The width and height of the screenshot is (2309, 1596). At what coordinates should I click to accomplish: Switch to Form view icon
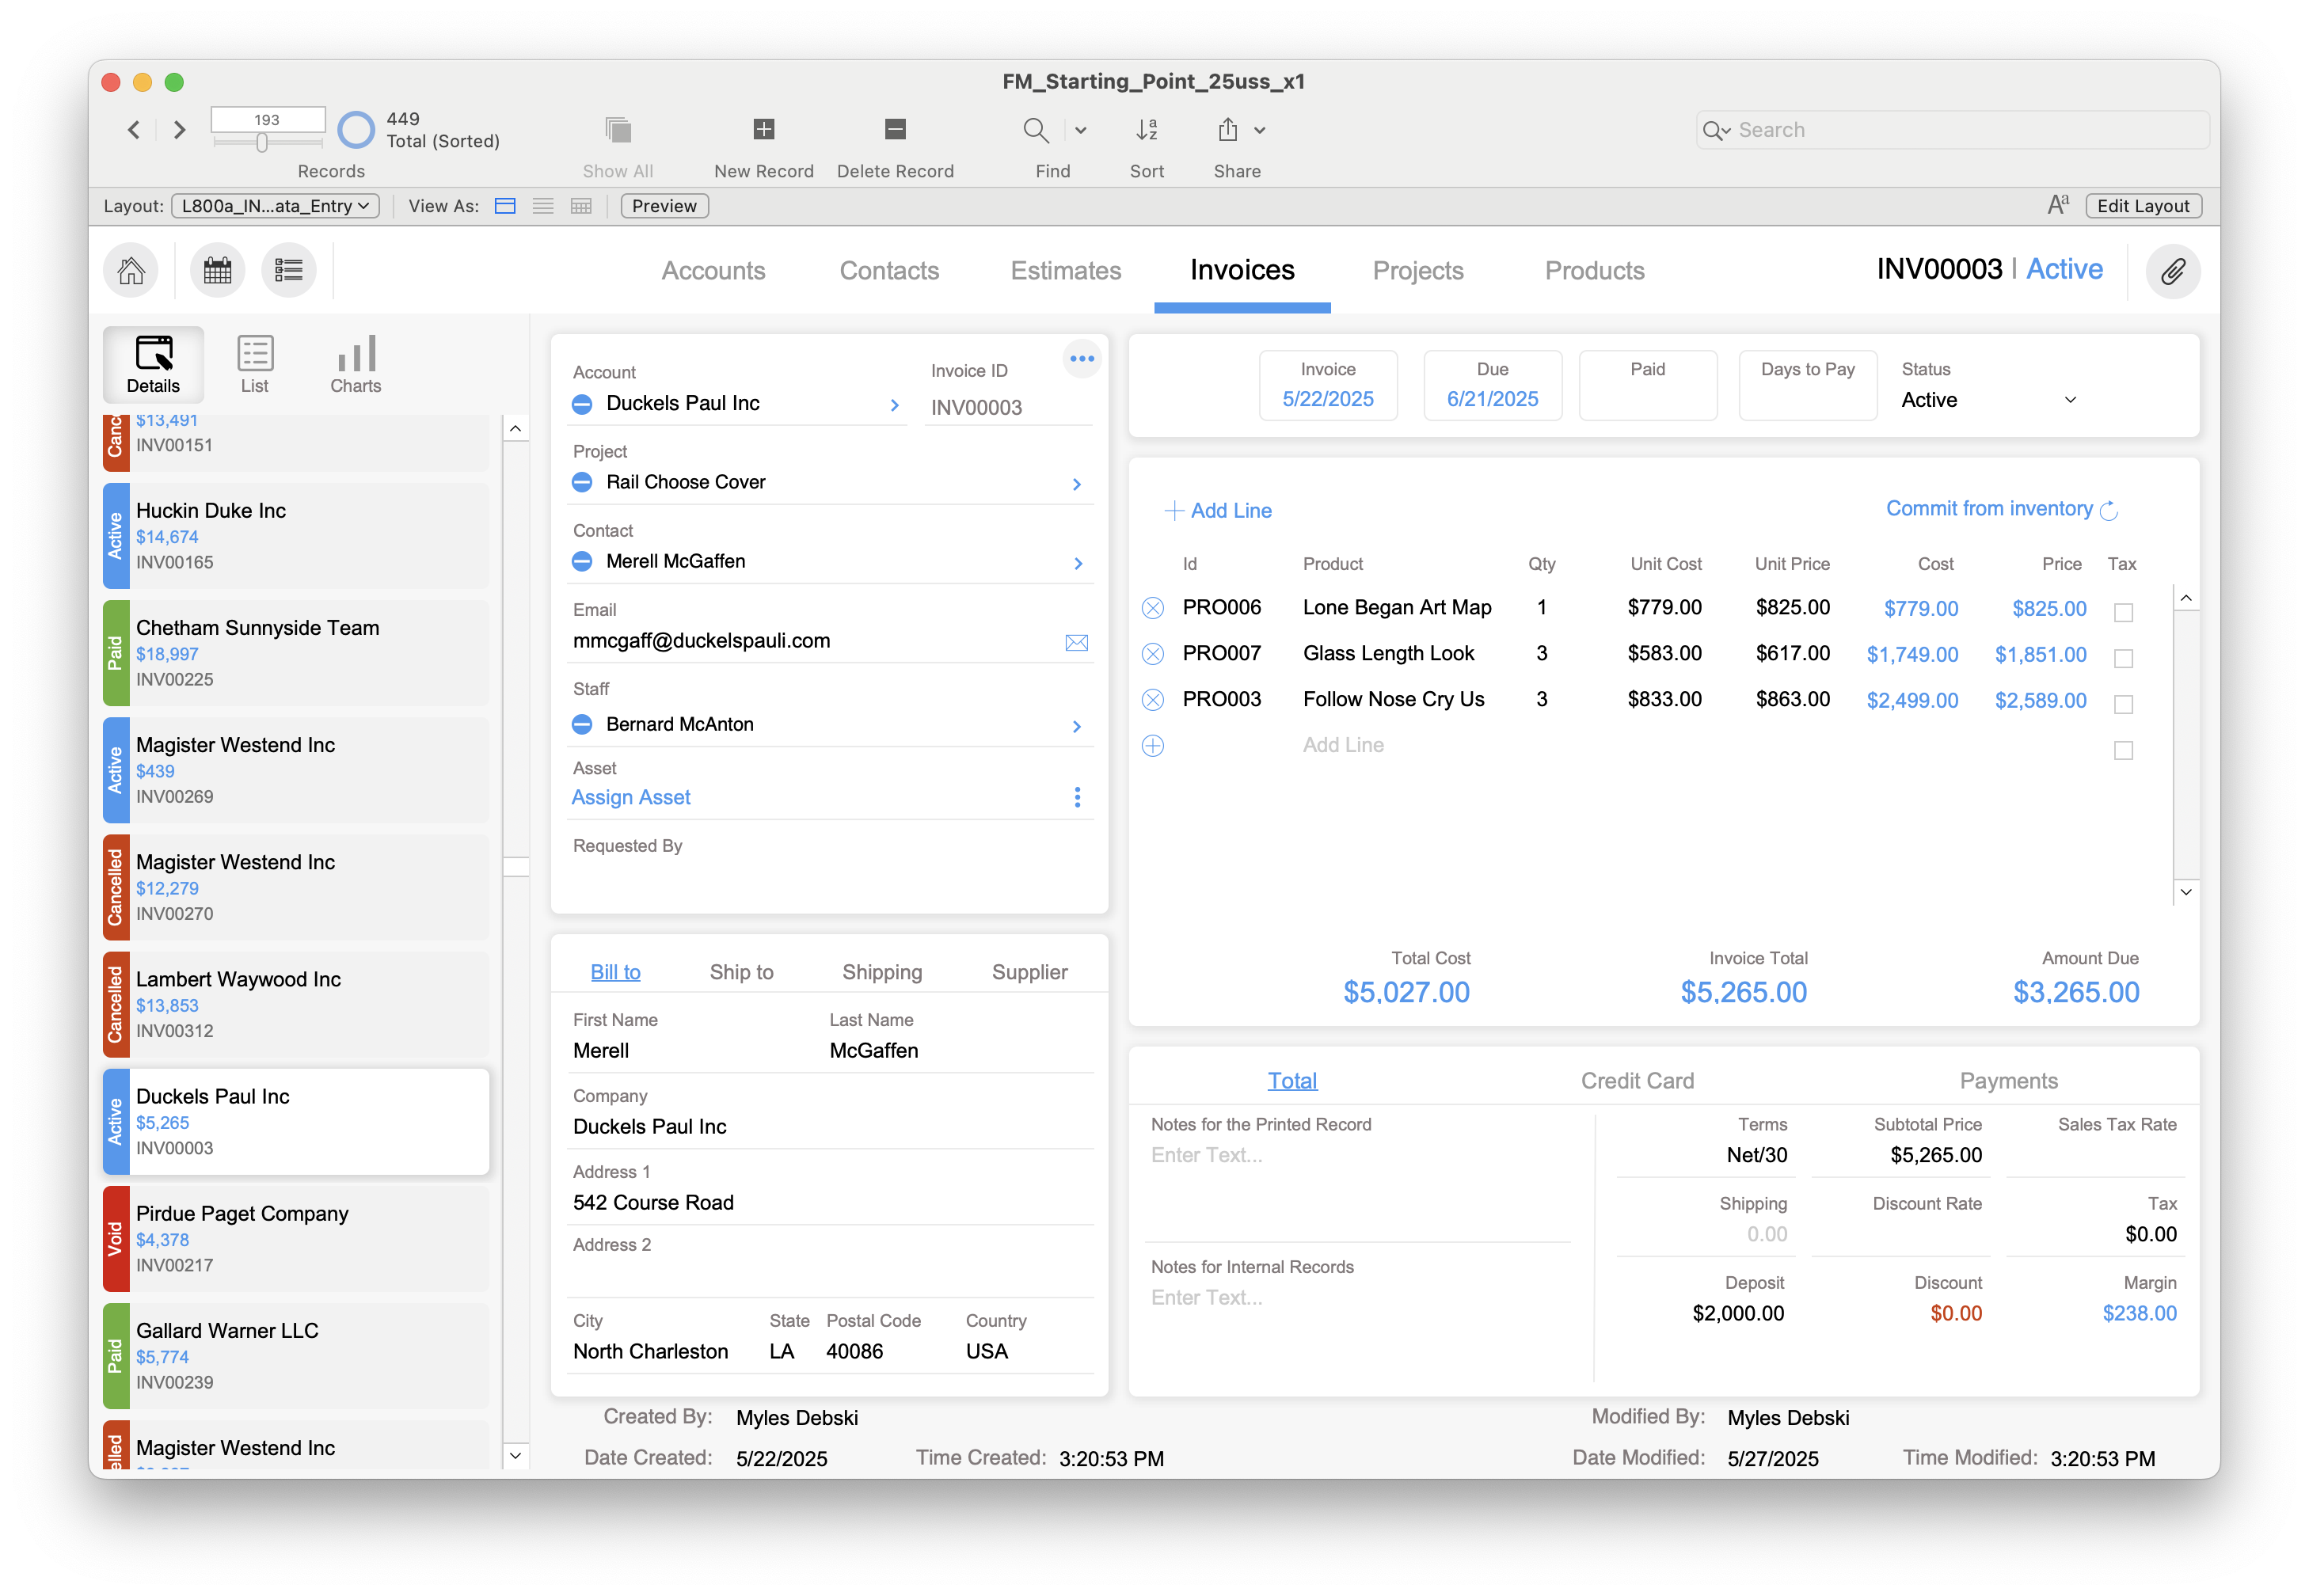pyautogui.click(x=505, y=206)
